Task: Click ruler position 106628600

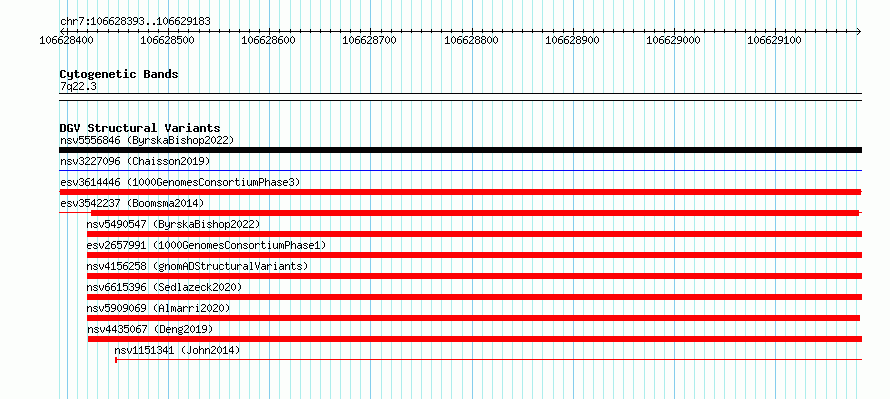Action: point(268,40)
